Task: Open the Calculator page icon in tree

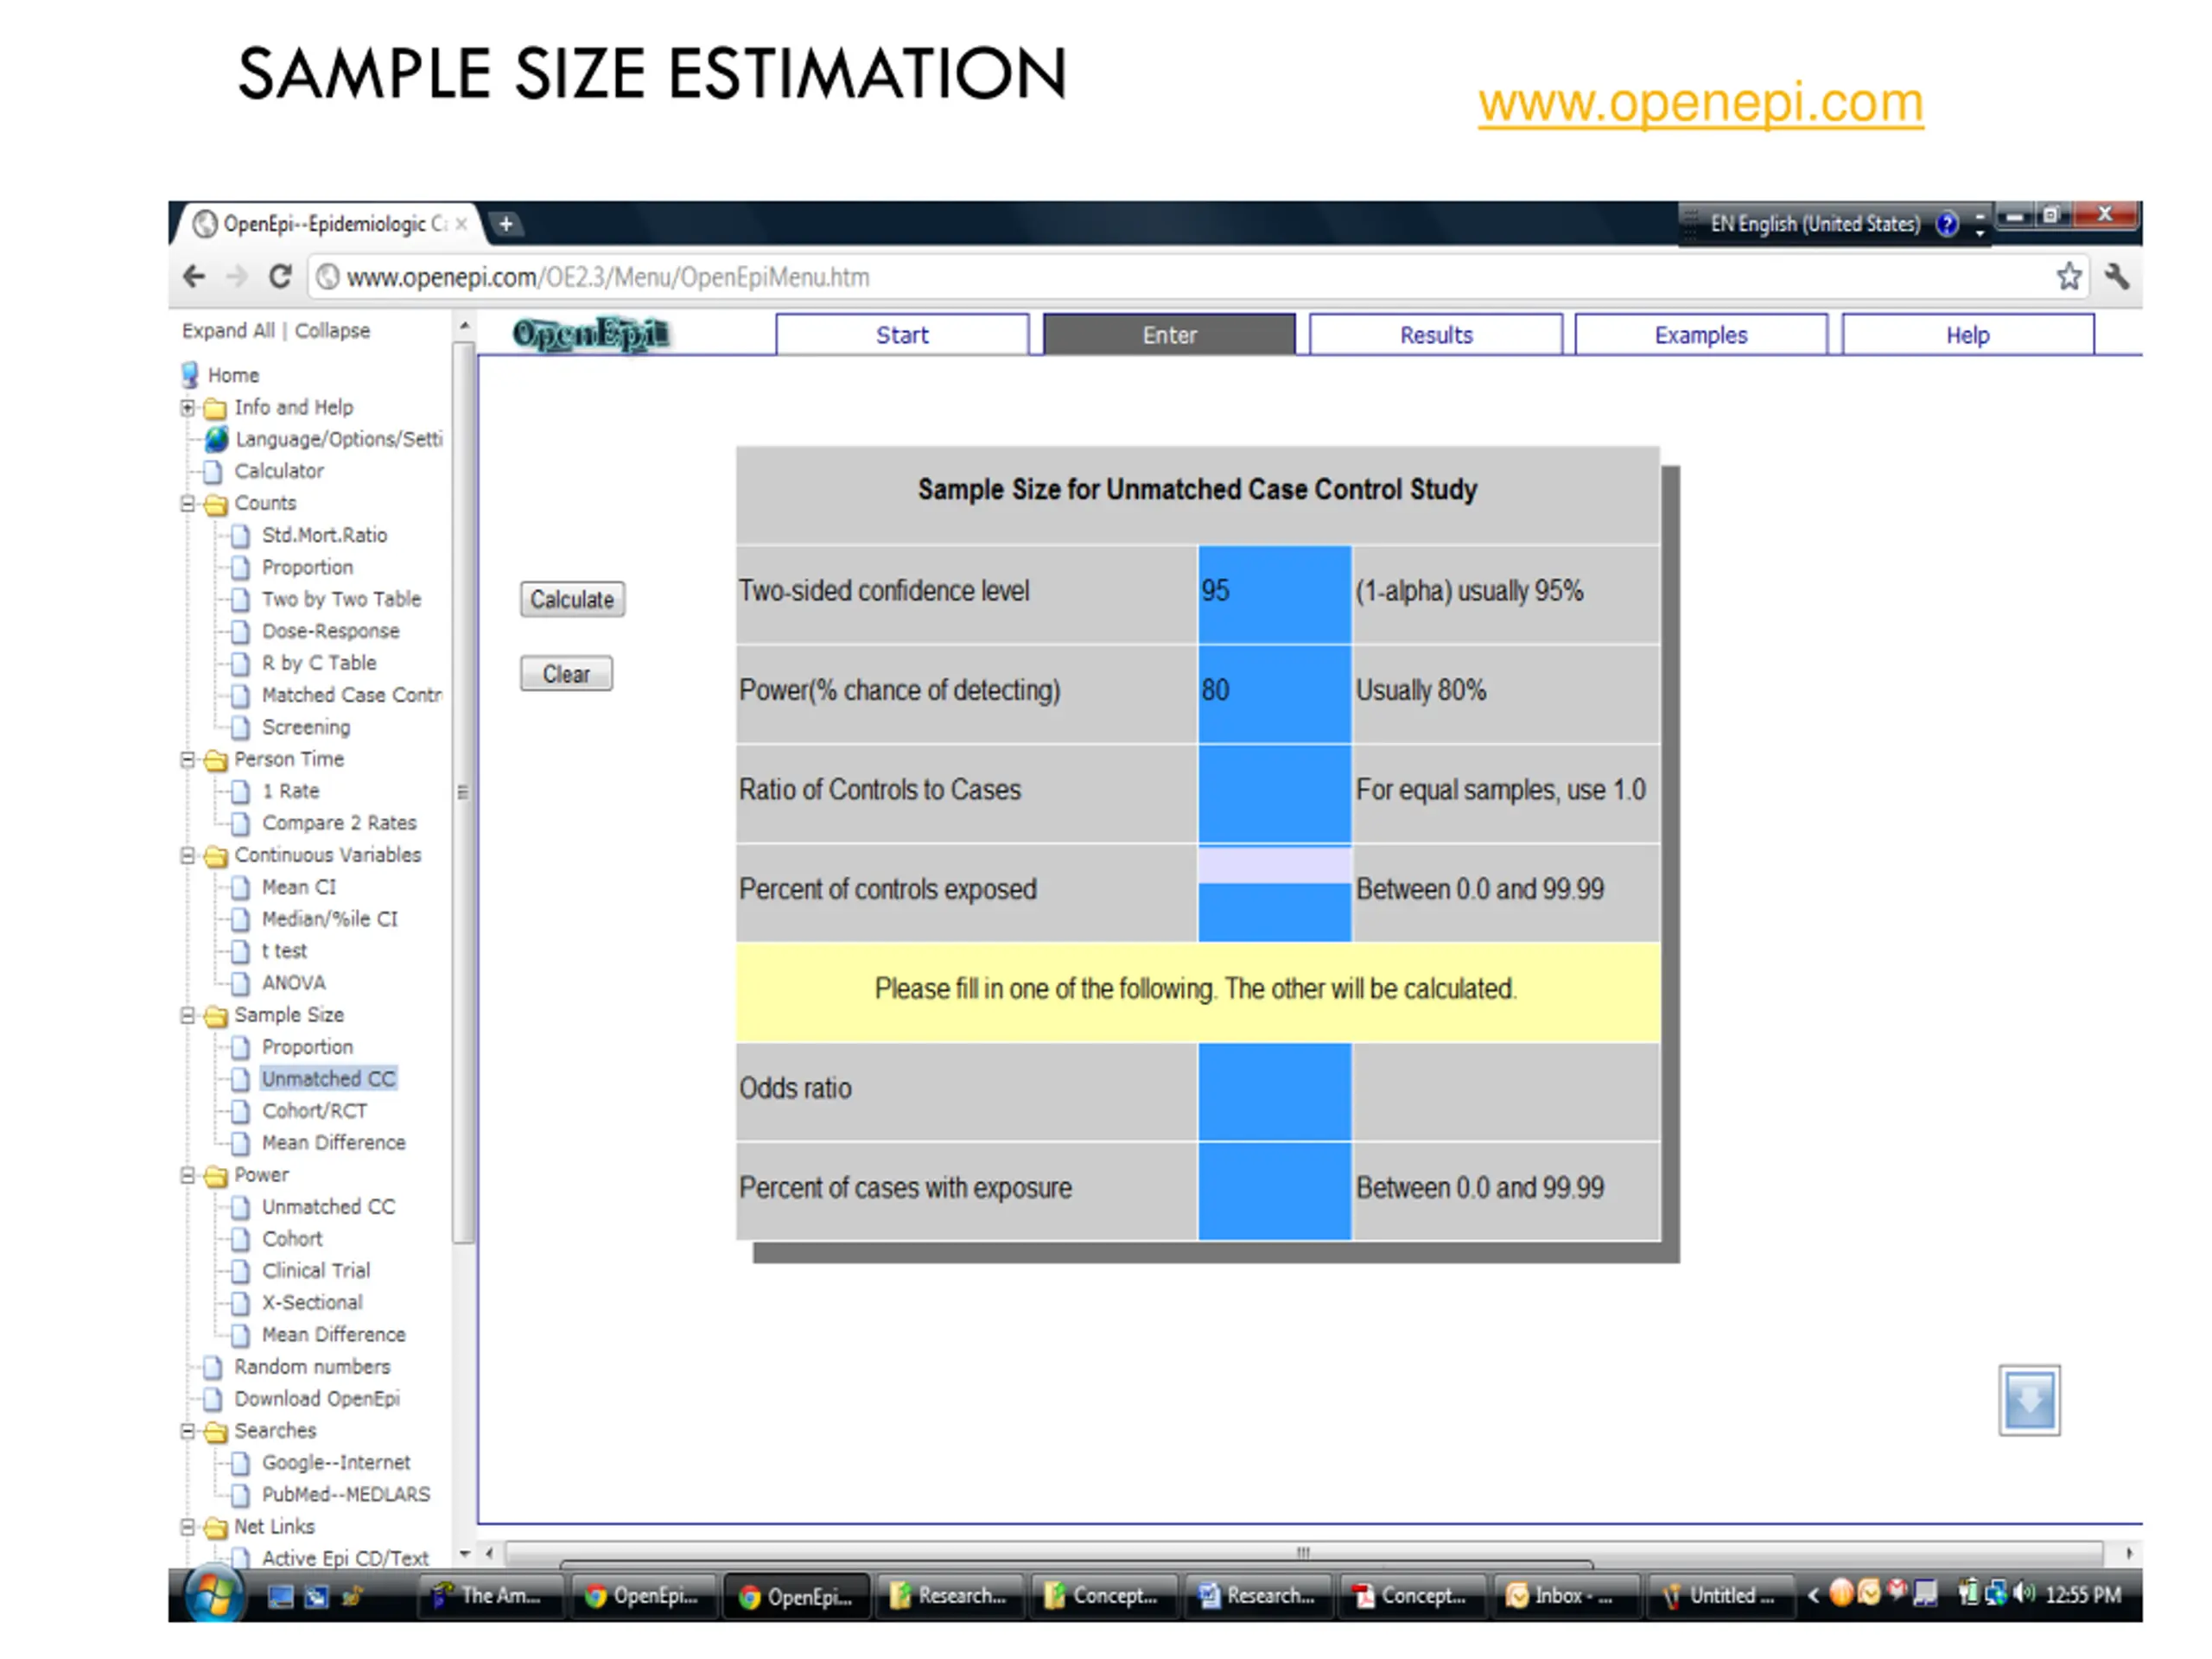Action: [213, 471]
